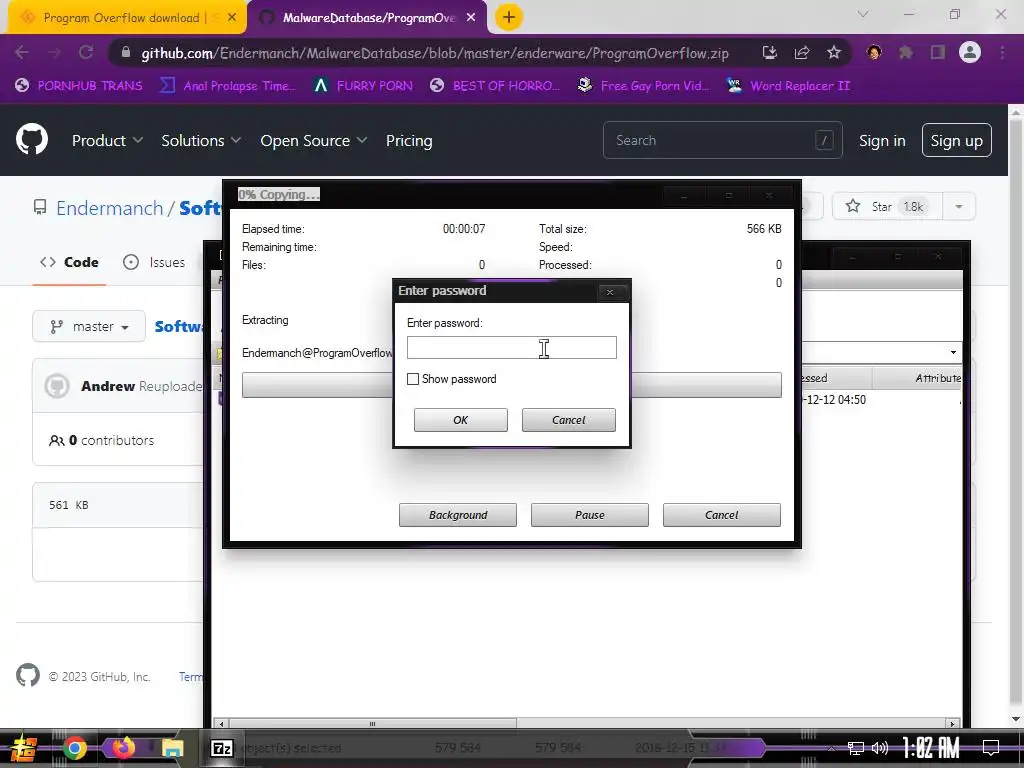Cancel the Enter password dialog

coord(568,420)
